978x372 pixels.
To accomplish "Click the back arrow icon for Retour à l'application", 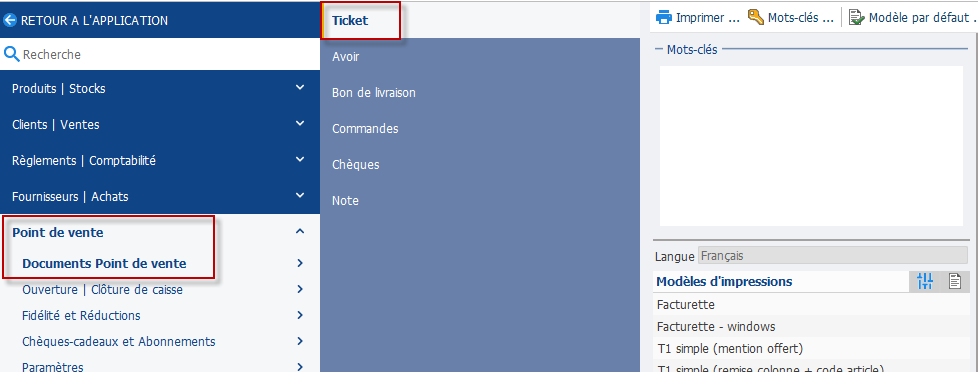I will [x=9, y=20].
